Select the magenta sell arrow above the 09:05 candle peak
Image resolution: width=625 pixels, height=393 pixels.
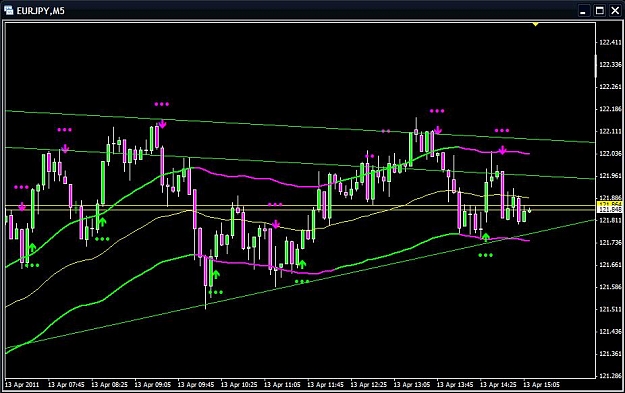tap(162, 124)
